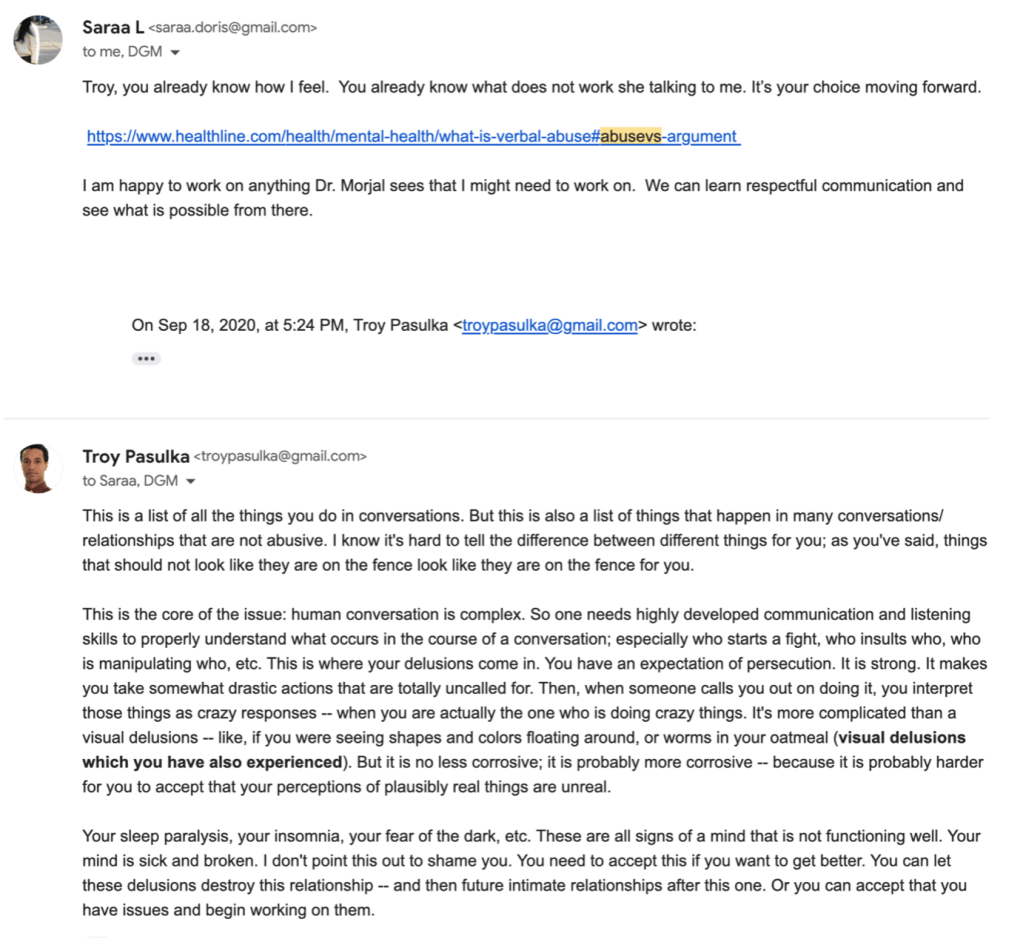Click the yellow highlighted "abusevs" text
Viewport: 1023px width, 939px height.
coord(630,136)
